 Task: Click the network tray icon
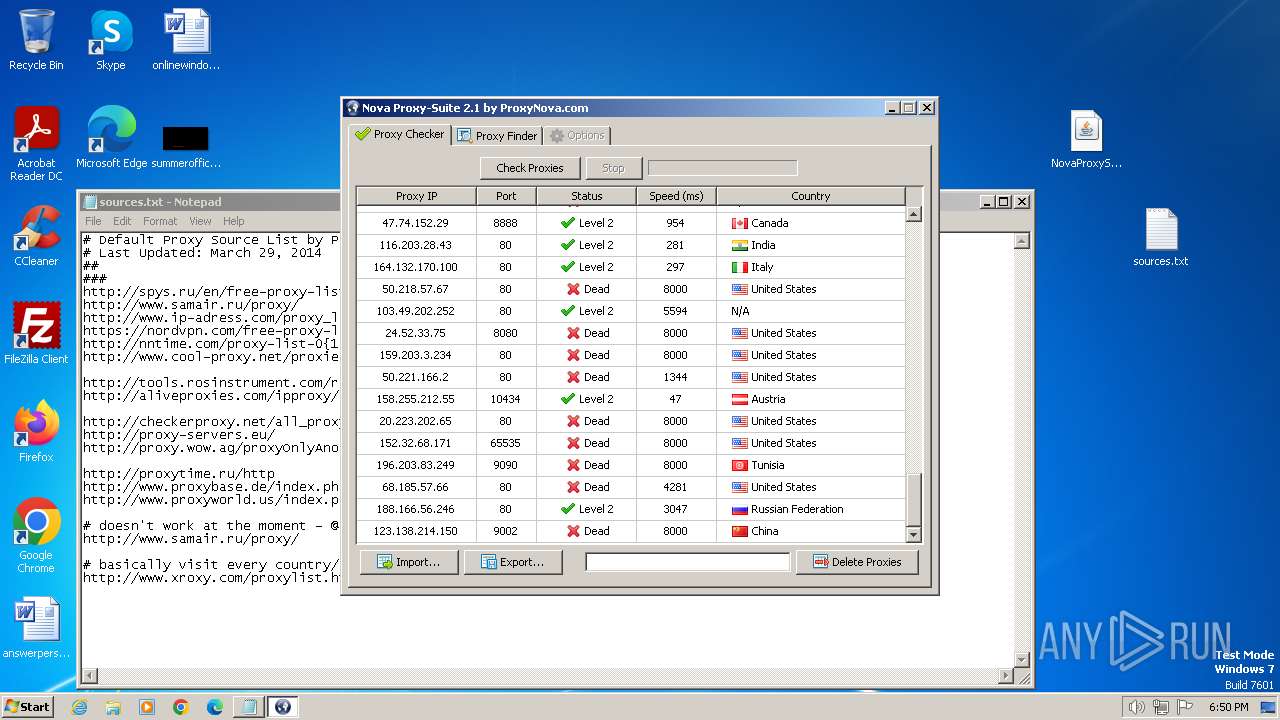(1161, 707)
